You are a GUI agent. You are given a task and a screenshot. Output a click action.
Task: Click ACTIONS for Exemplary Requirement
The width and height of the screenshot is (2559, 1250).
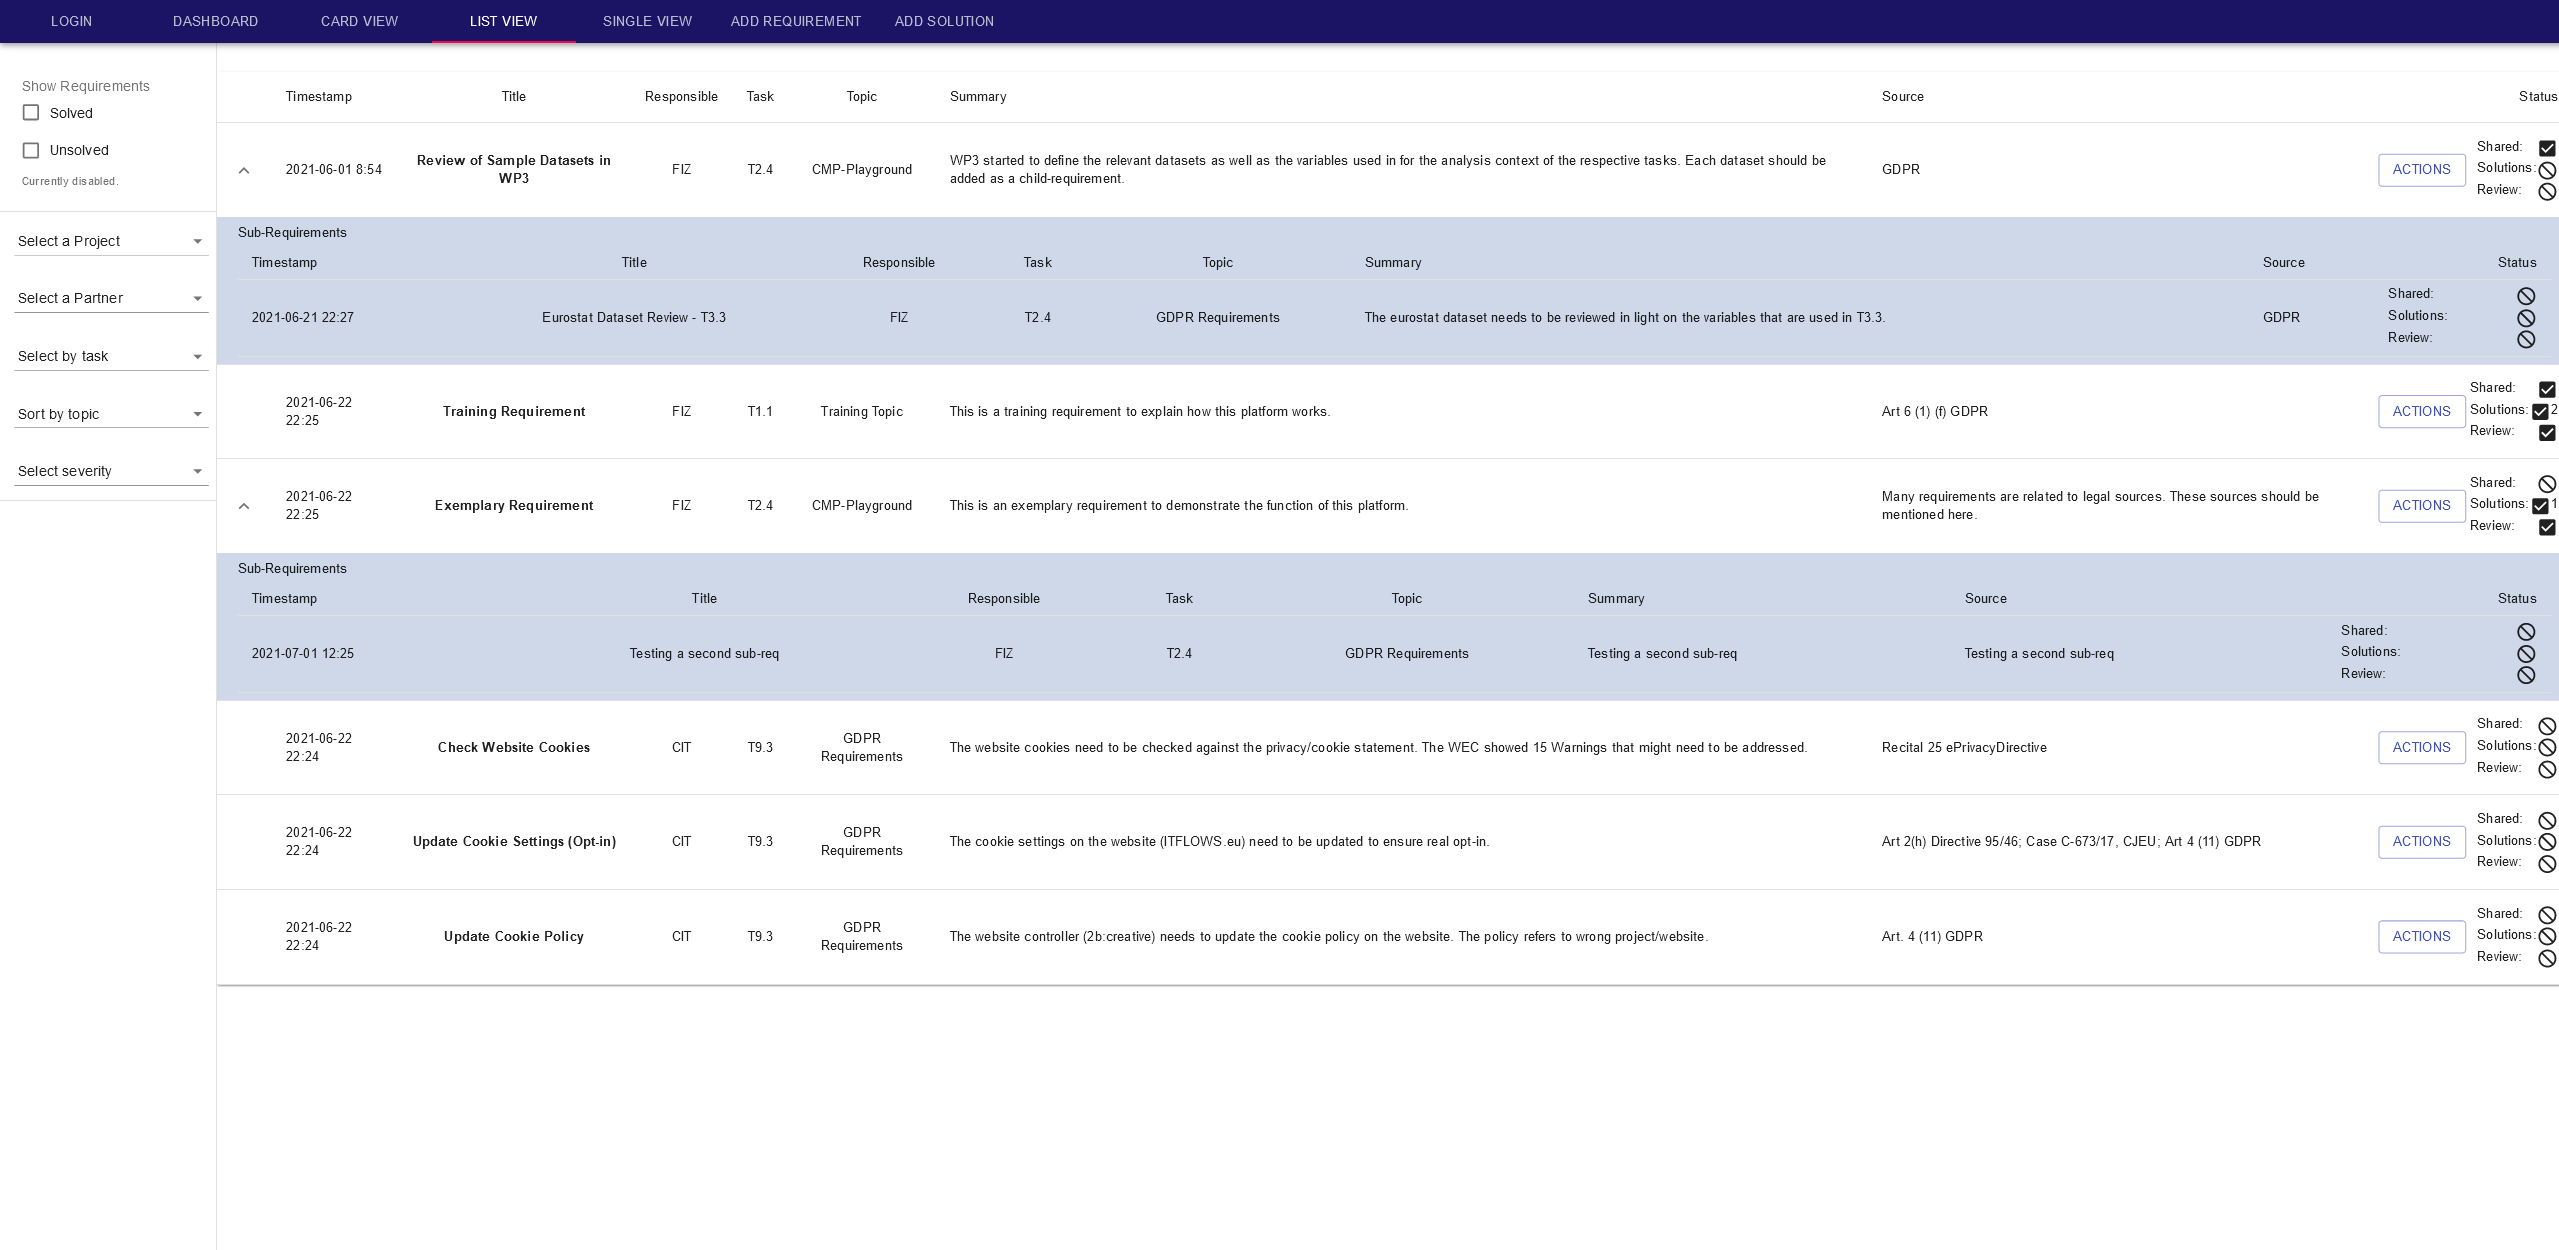[x=2421, y=506]
